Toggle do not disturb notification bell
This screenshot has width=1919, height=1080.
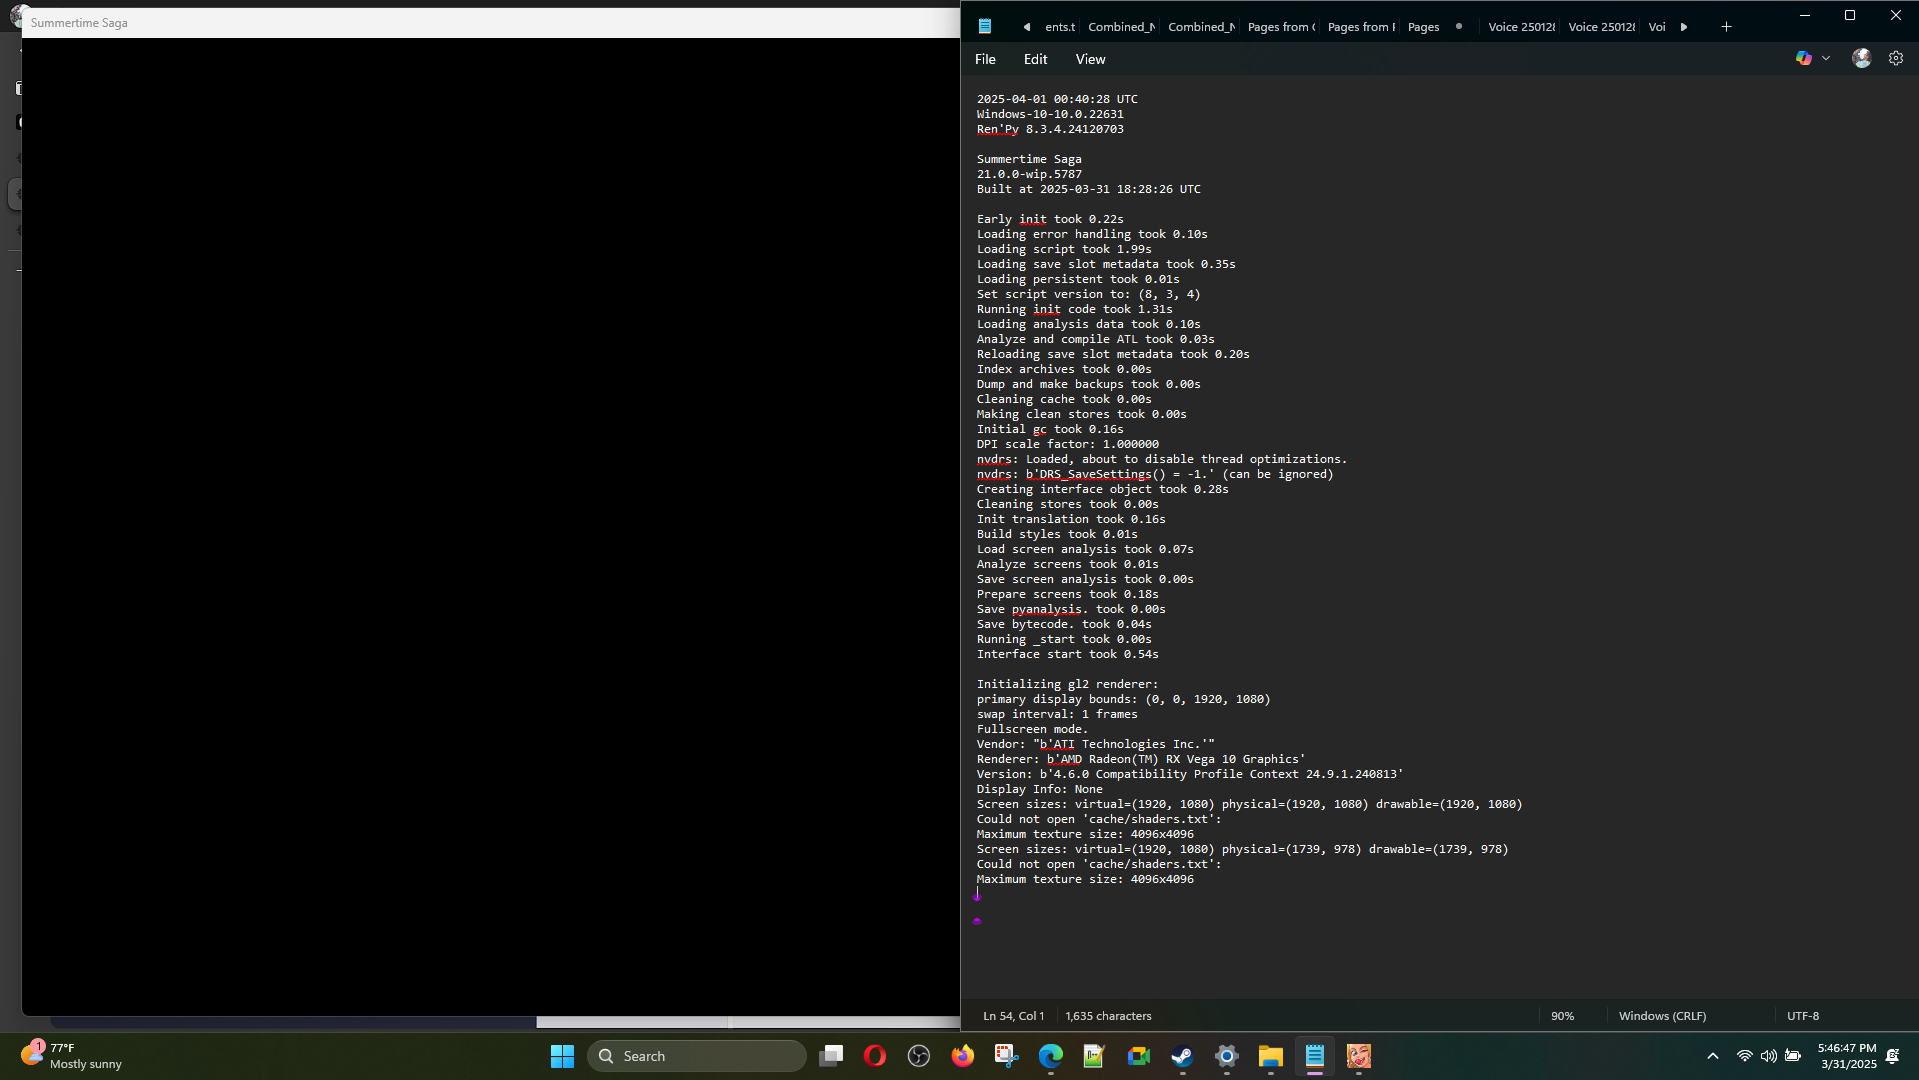(x=1893, y=1056)
